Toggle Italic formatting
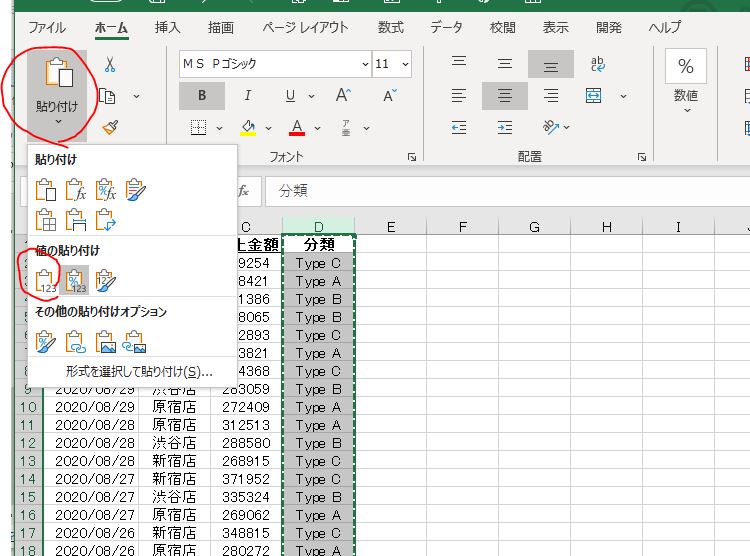Screen dimensions: 750x556 [x=247, y=96]
